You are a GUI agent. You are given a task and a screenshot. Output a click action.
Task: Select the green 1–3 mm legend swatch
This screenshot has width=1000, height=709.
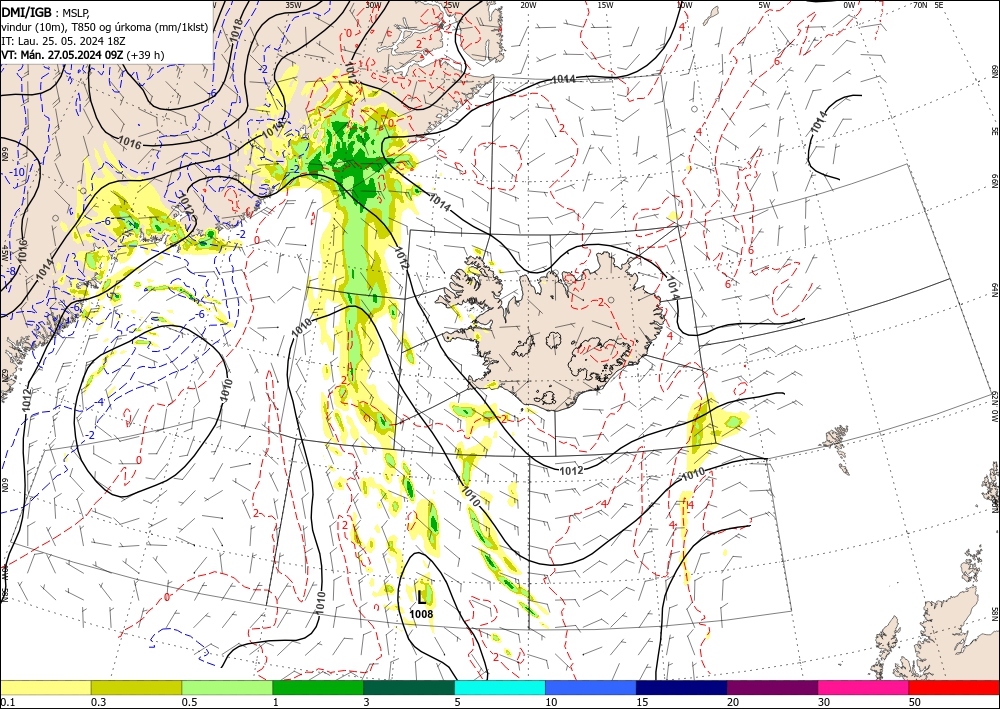coord(318,687)
